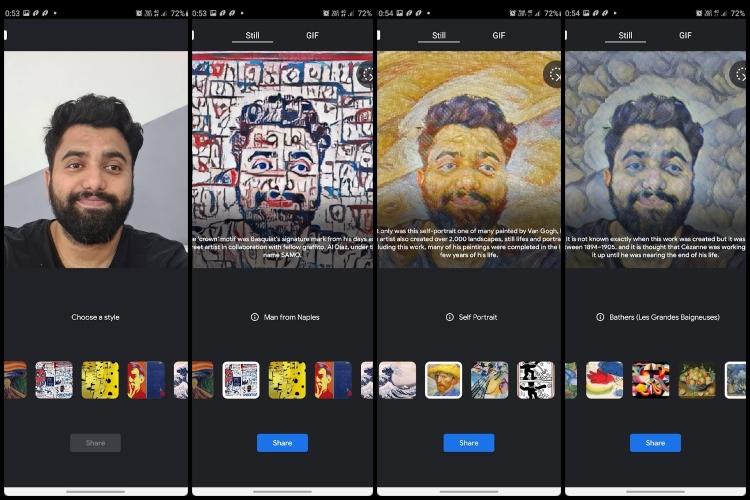Tap the caption about Van Gogh's 2,000 landscapes
The image size is (750, 500).
click(469, 243)
